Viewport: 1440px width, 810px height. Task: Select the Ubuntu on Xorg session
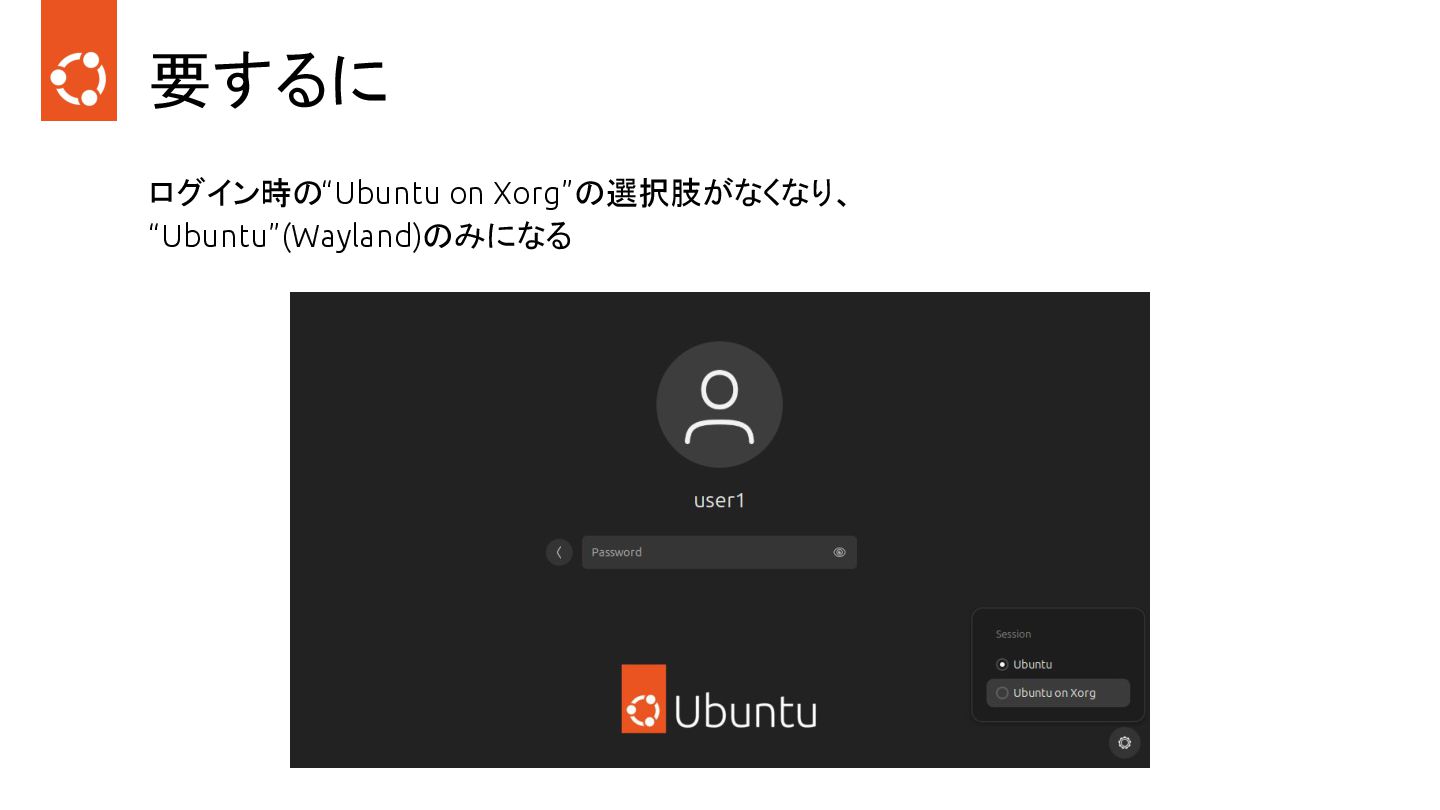click(x=1058, y=693)
